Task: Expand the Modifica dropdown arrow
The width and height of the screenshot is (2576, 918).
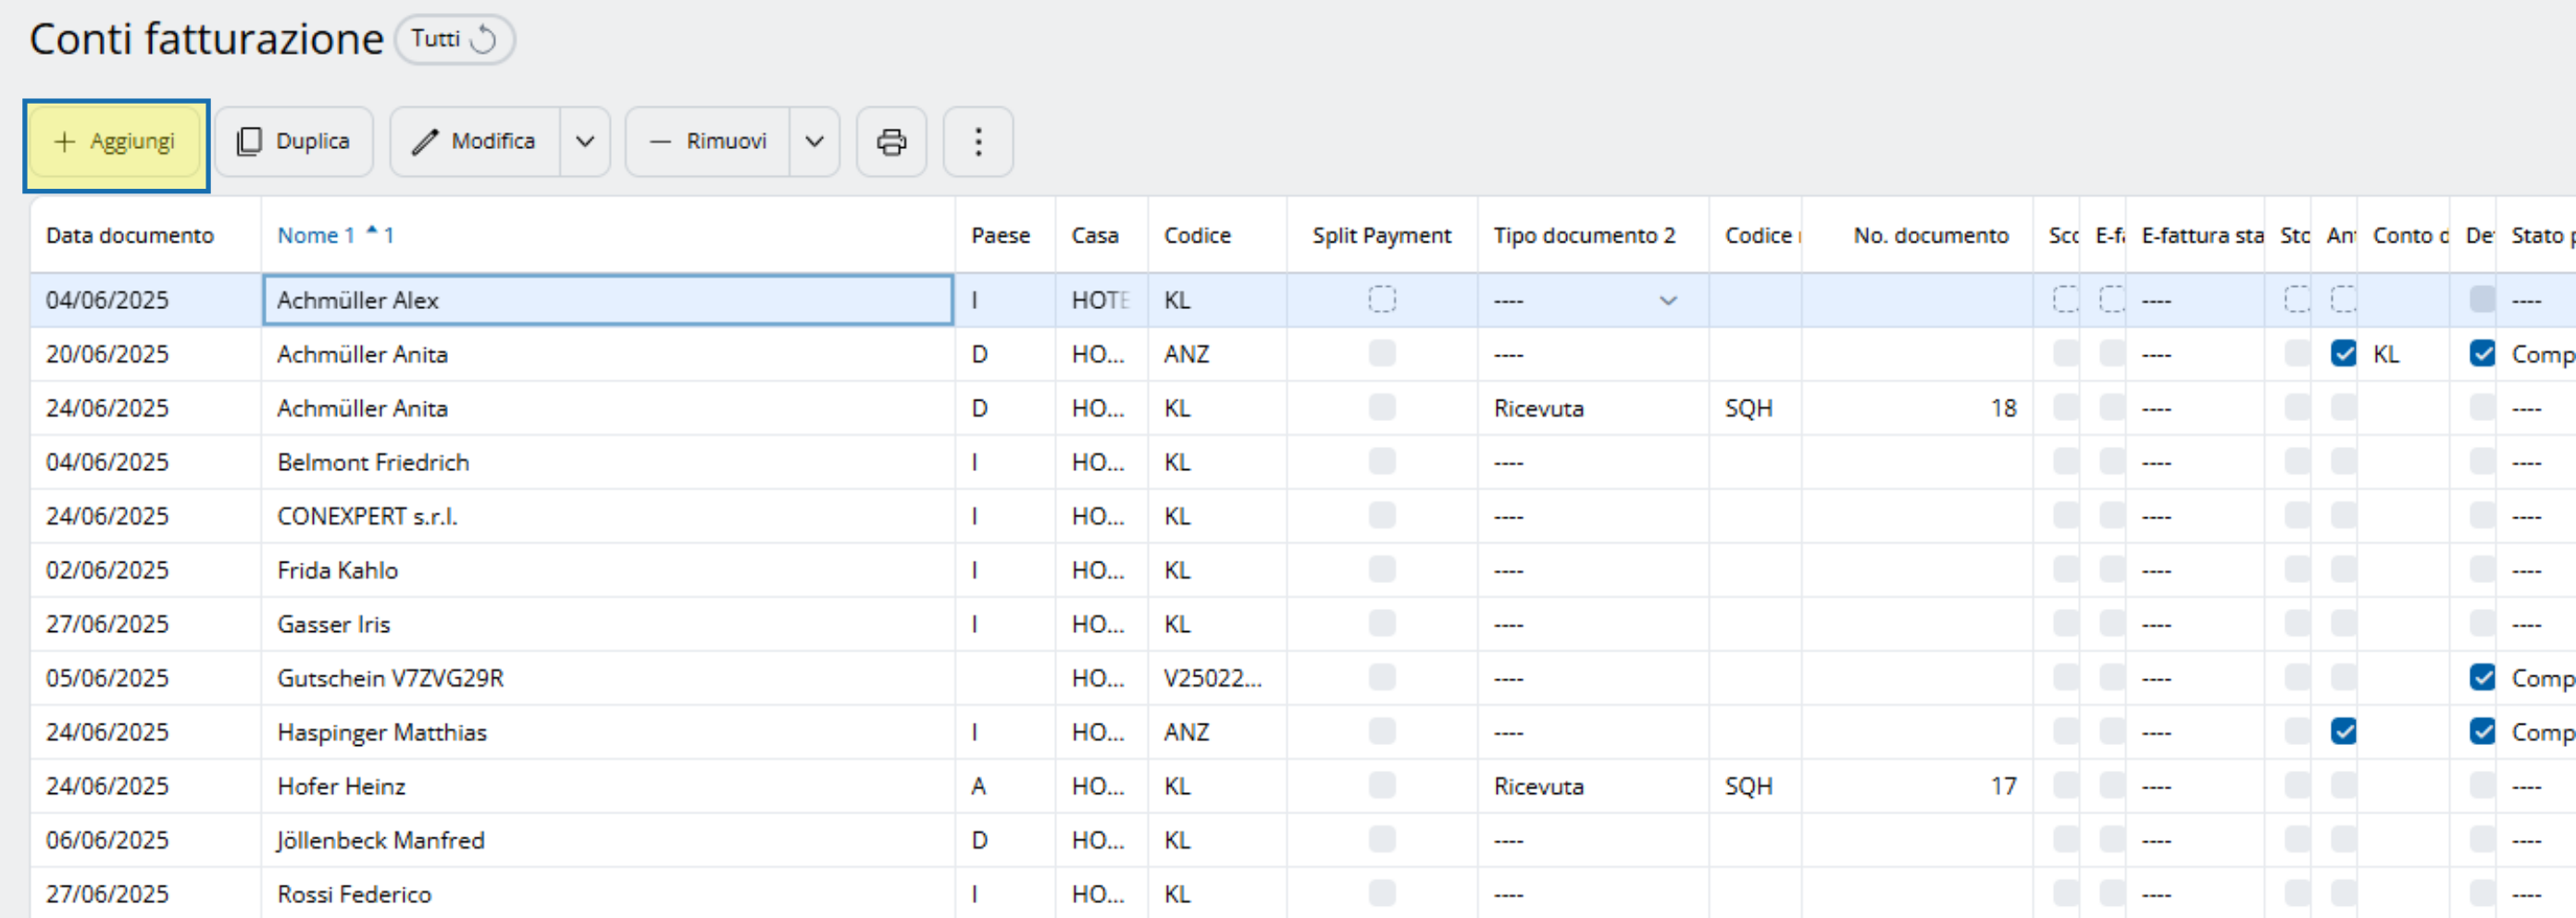Action: [585, 142]
